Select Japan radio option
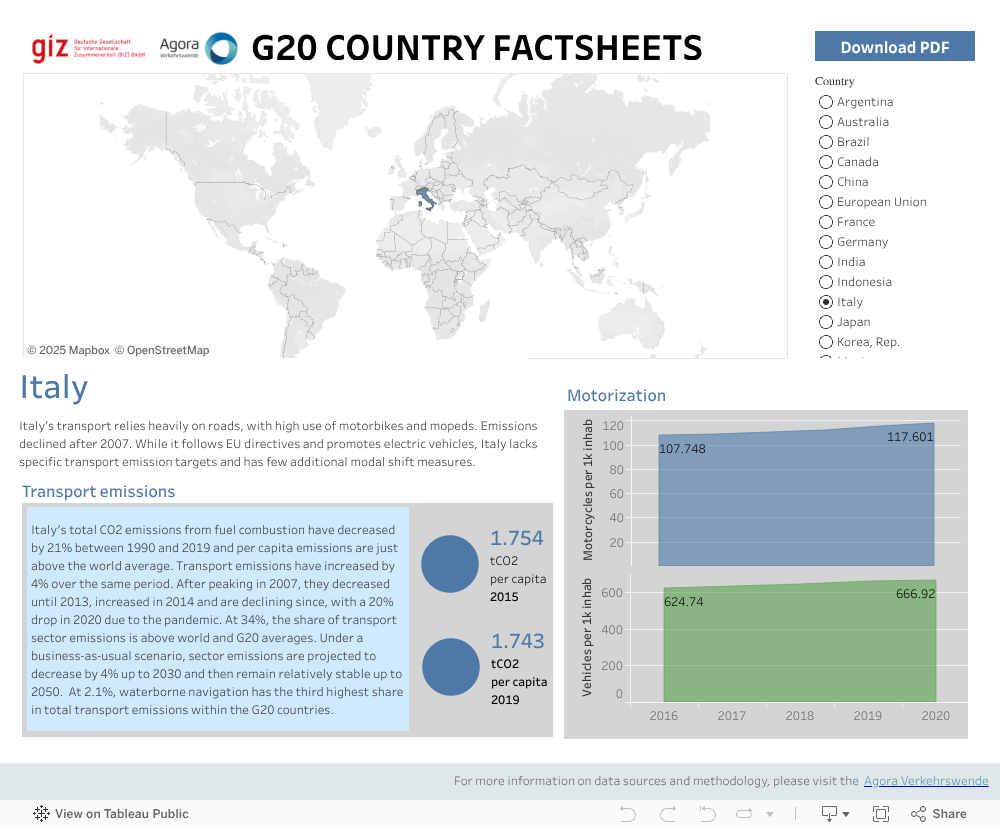1000x827 pixels. (x=826, y=322)
